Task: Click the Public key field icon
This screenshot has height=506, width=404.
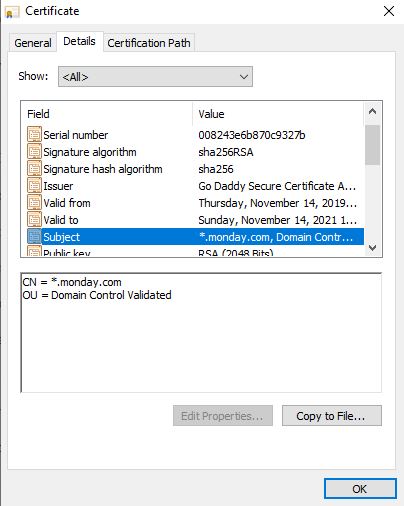Action: pos(34,251)
